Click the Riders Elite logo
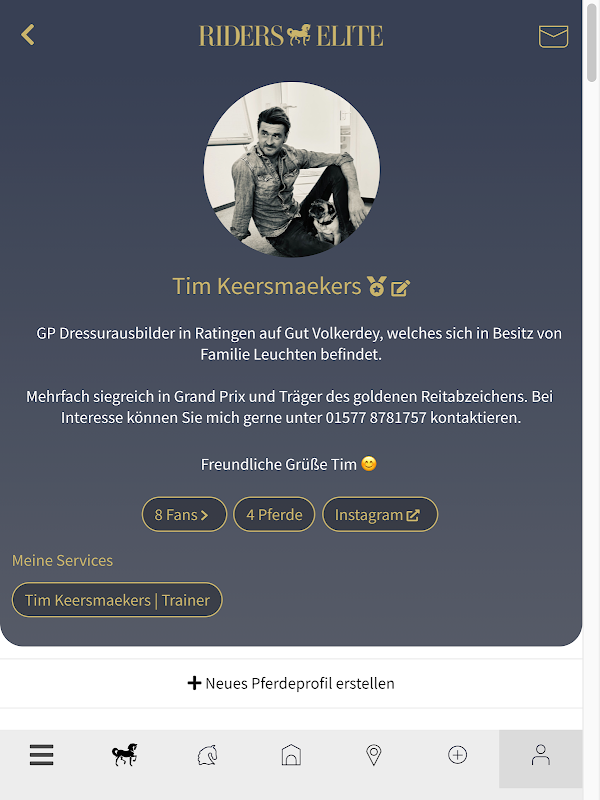Screen dimensions: 600x800 [291, 36]
